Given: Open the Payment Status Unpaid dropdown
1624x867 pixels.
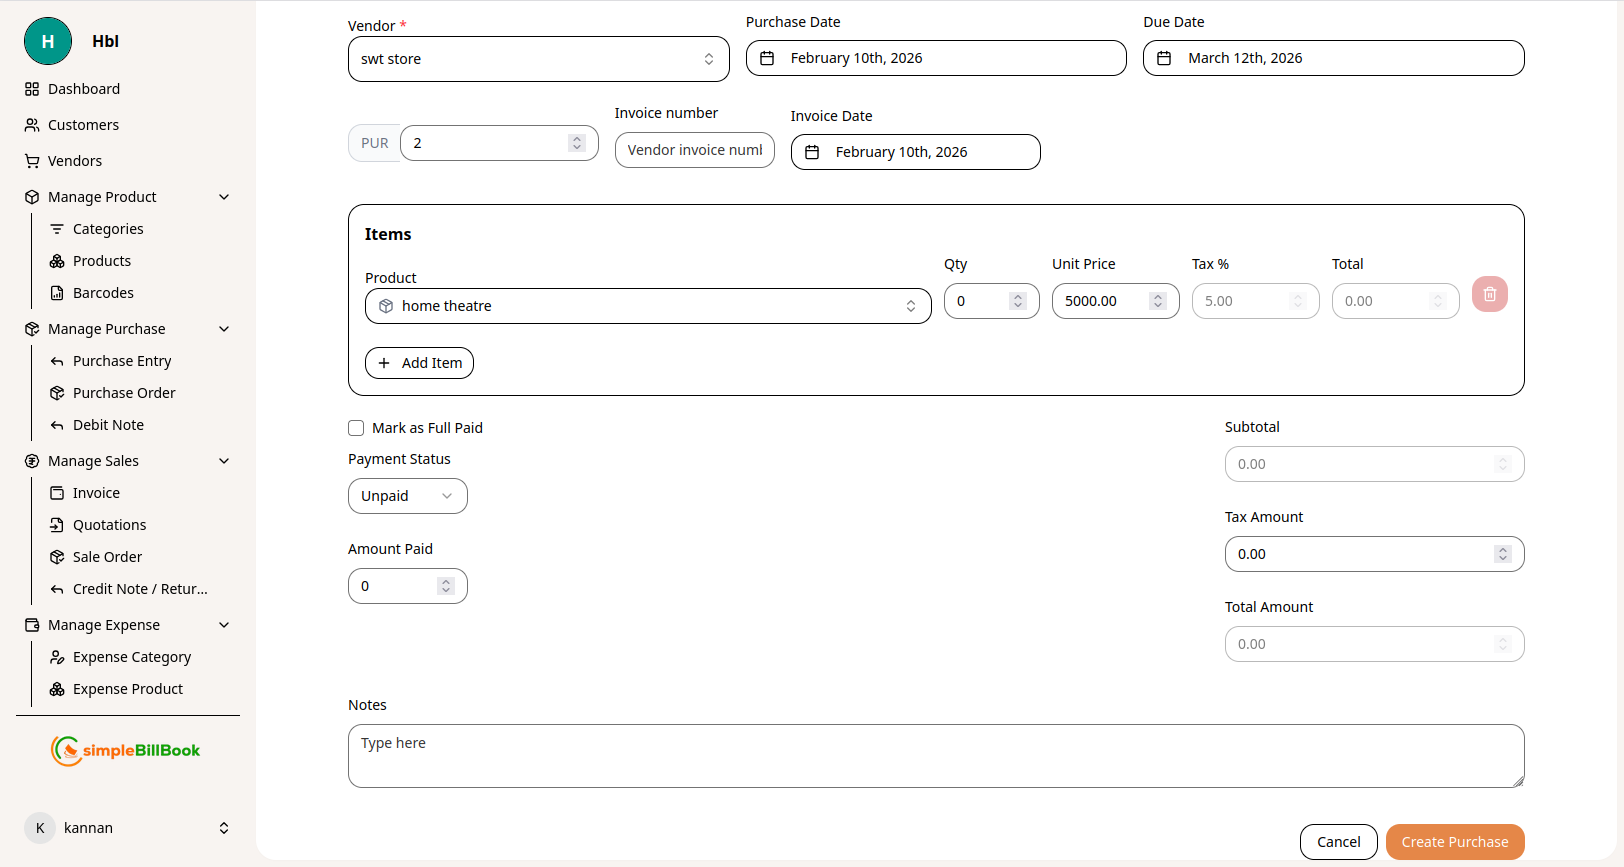Looking at the screenshot, I should tap(407, 496).
